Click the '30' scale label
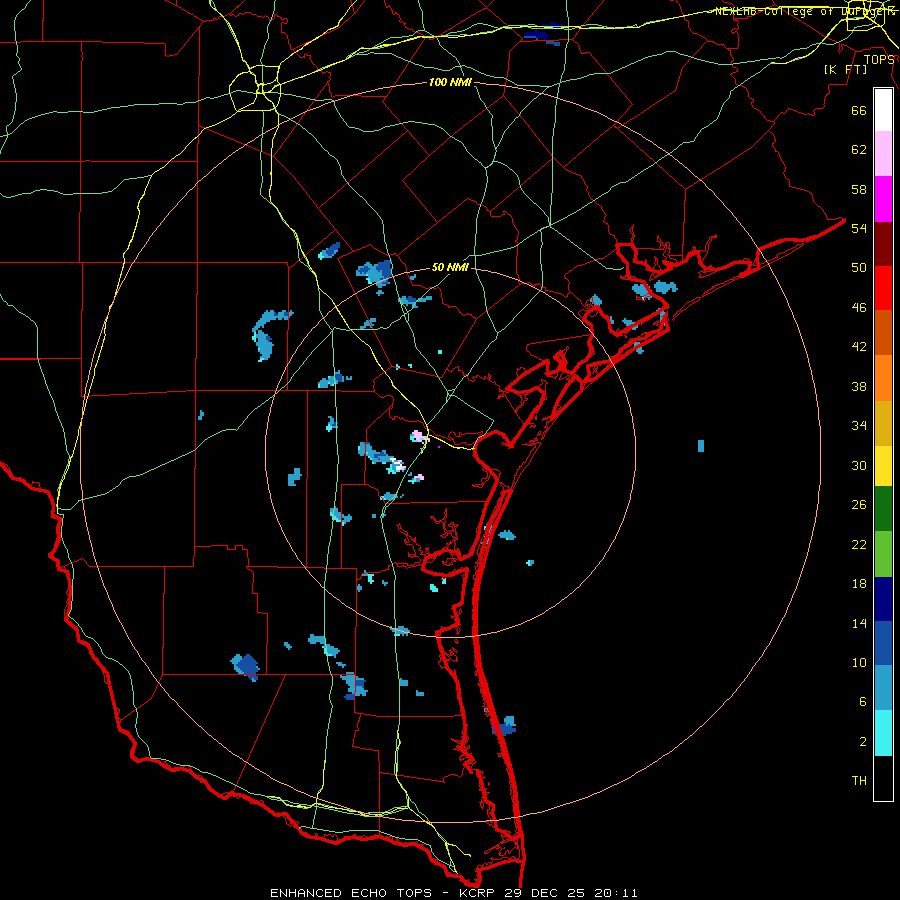 859,465
